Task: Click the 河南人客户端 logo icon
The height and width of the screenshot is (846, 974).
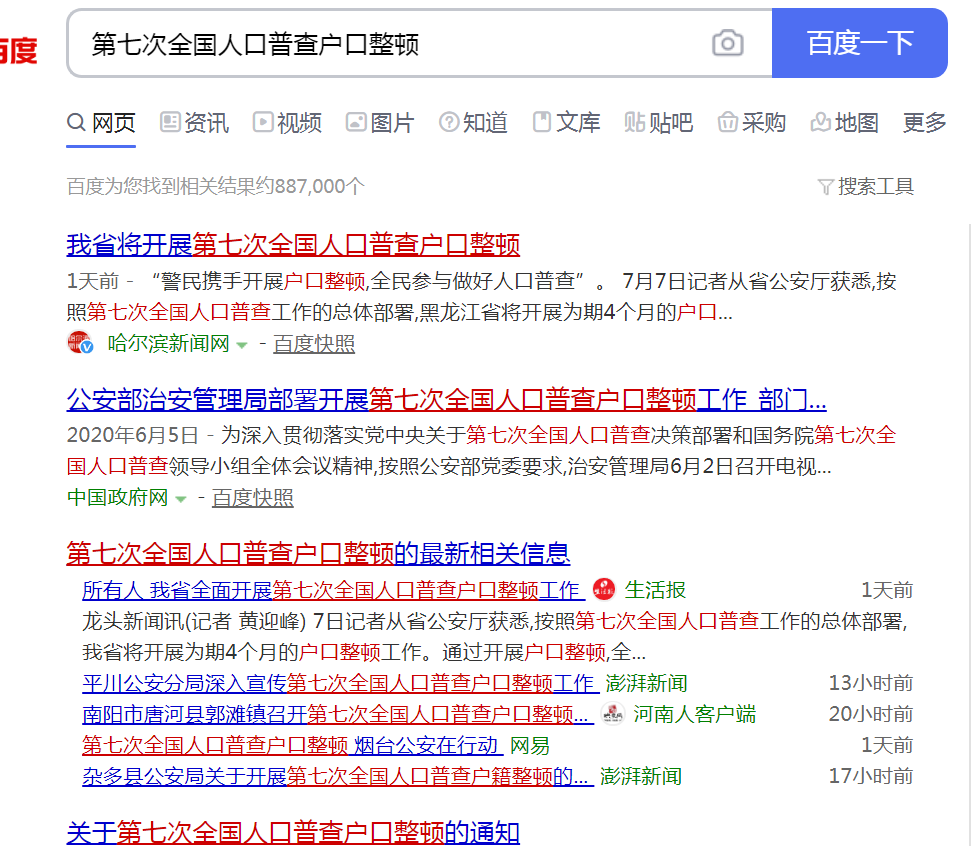Action: tap(613, 714)
